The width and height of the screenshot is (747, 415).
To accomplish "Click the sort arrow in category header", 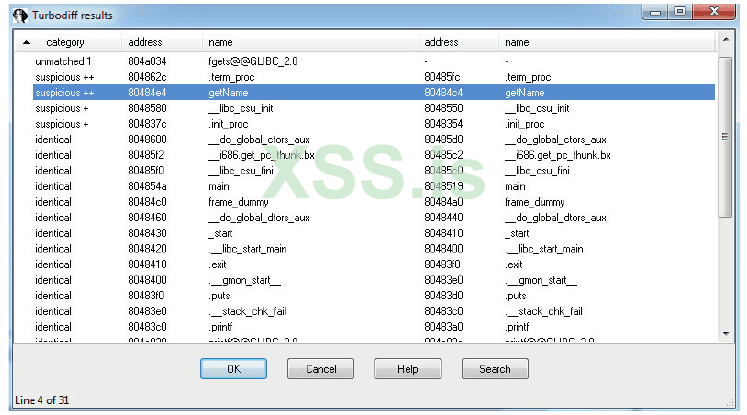I will click(x=27, y=42).
